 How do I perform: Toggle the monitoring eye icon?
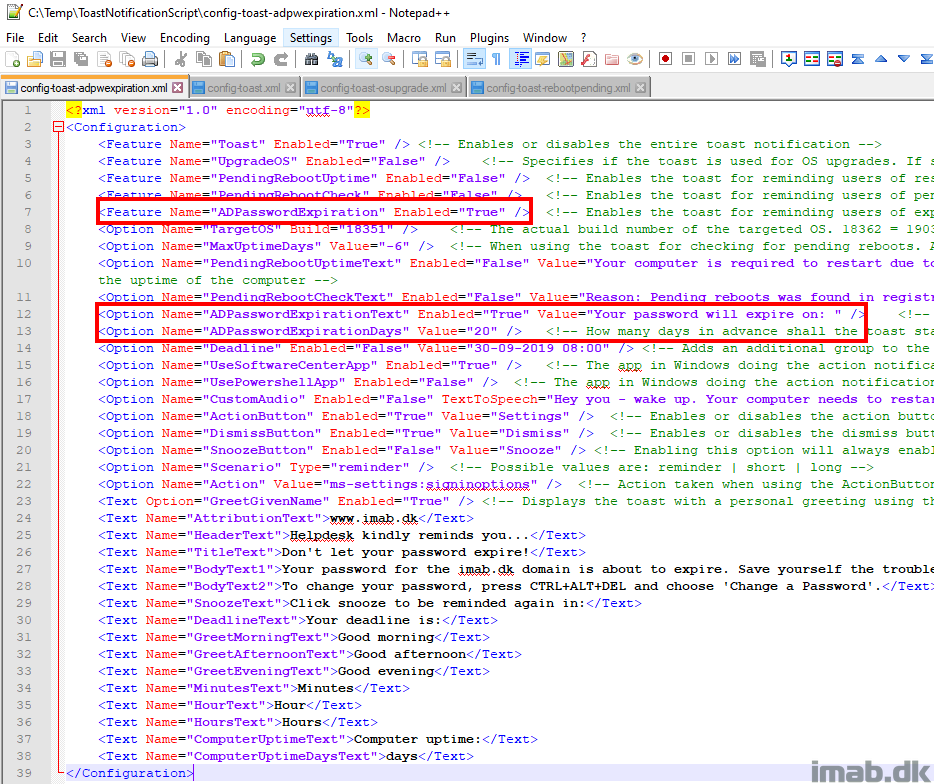[x=635, y=59]
